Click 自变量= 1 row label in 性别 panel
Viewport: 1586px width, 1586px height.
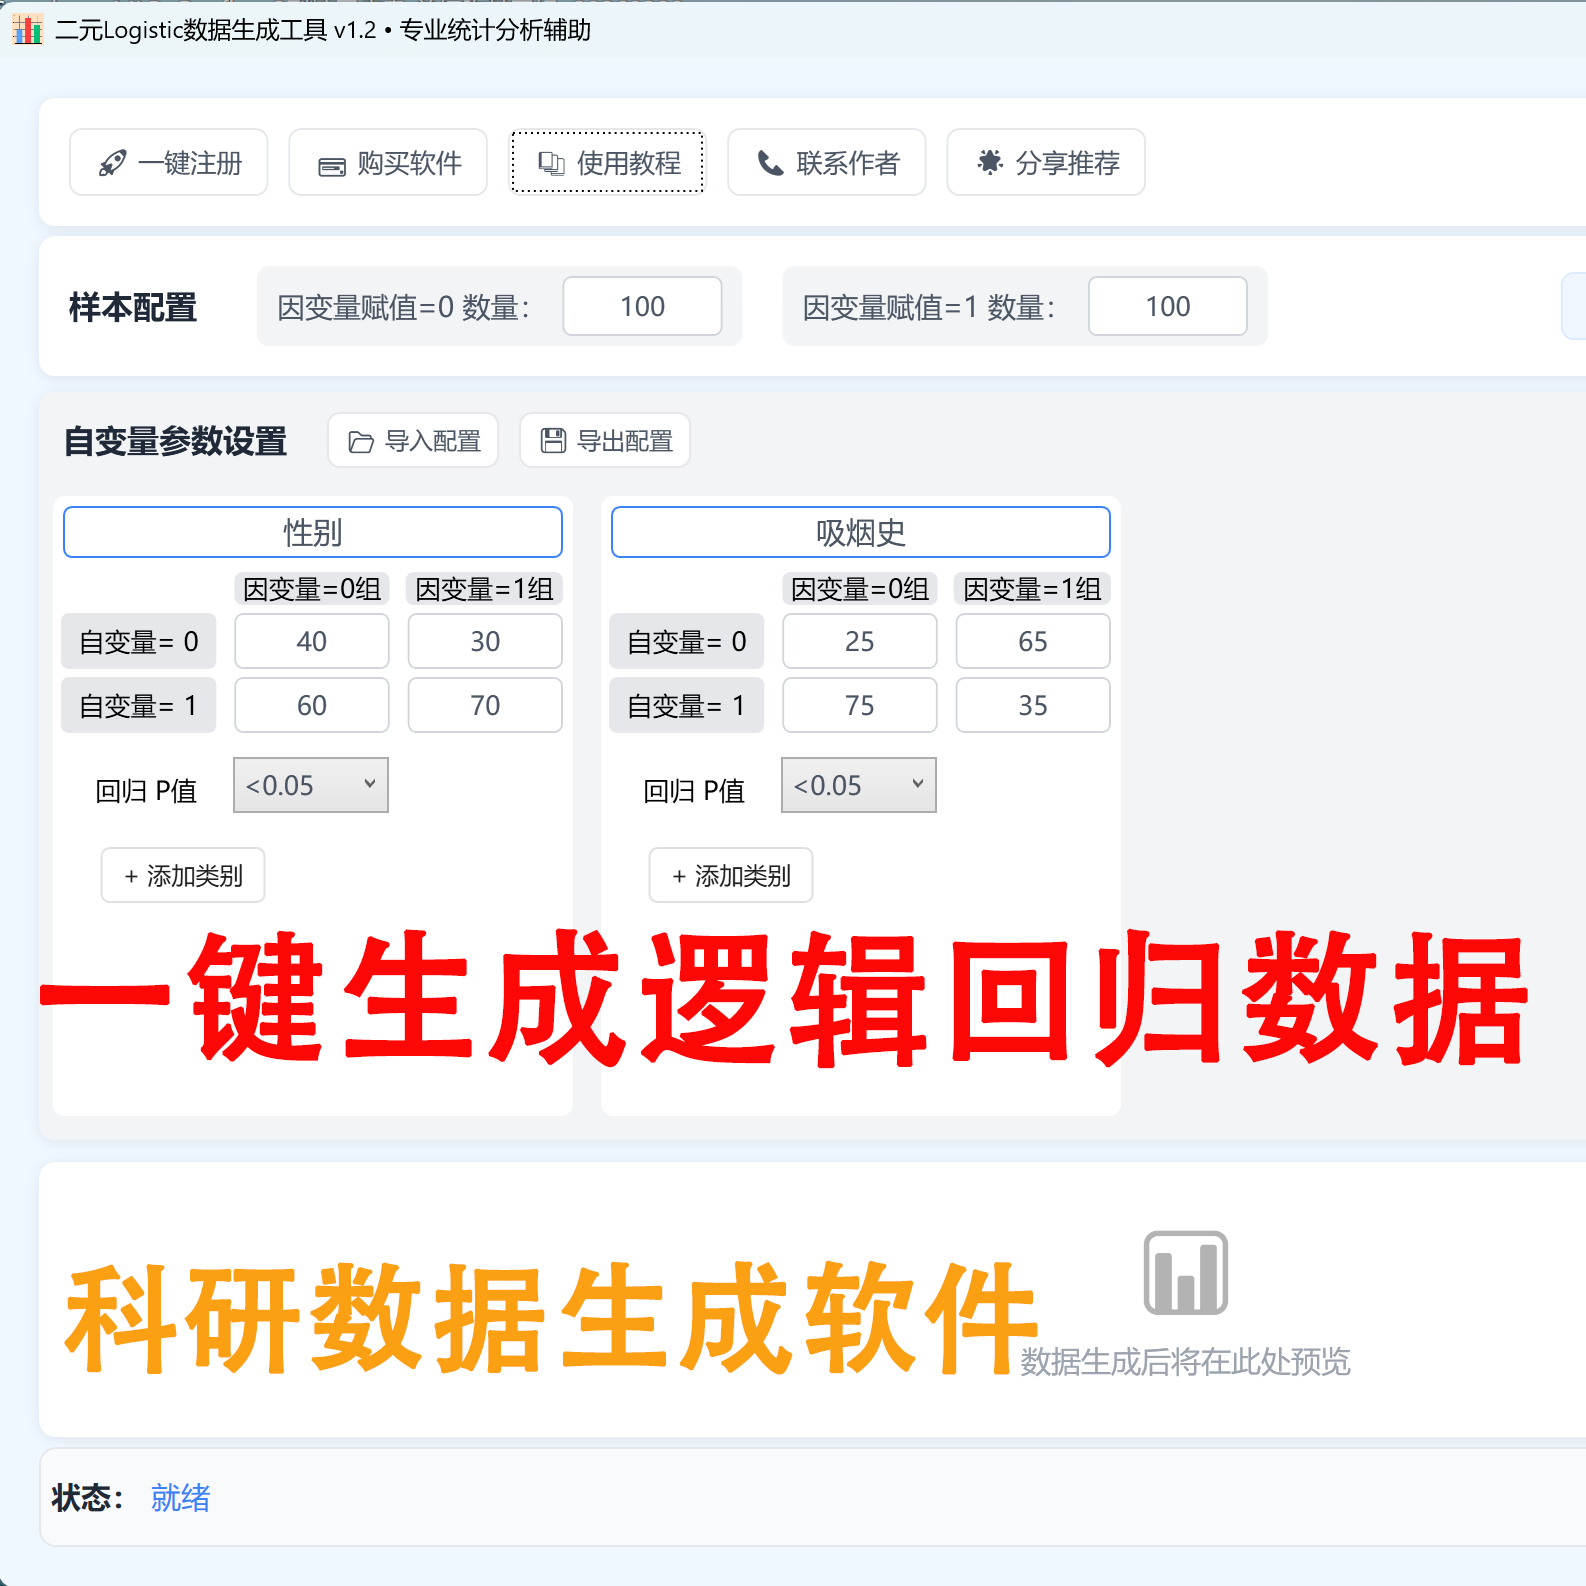tap(139, 705)
